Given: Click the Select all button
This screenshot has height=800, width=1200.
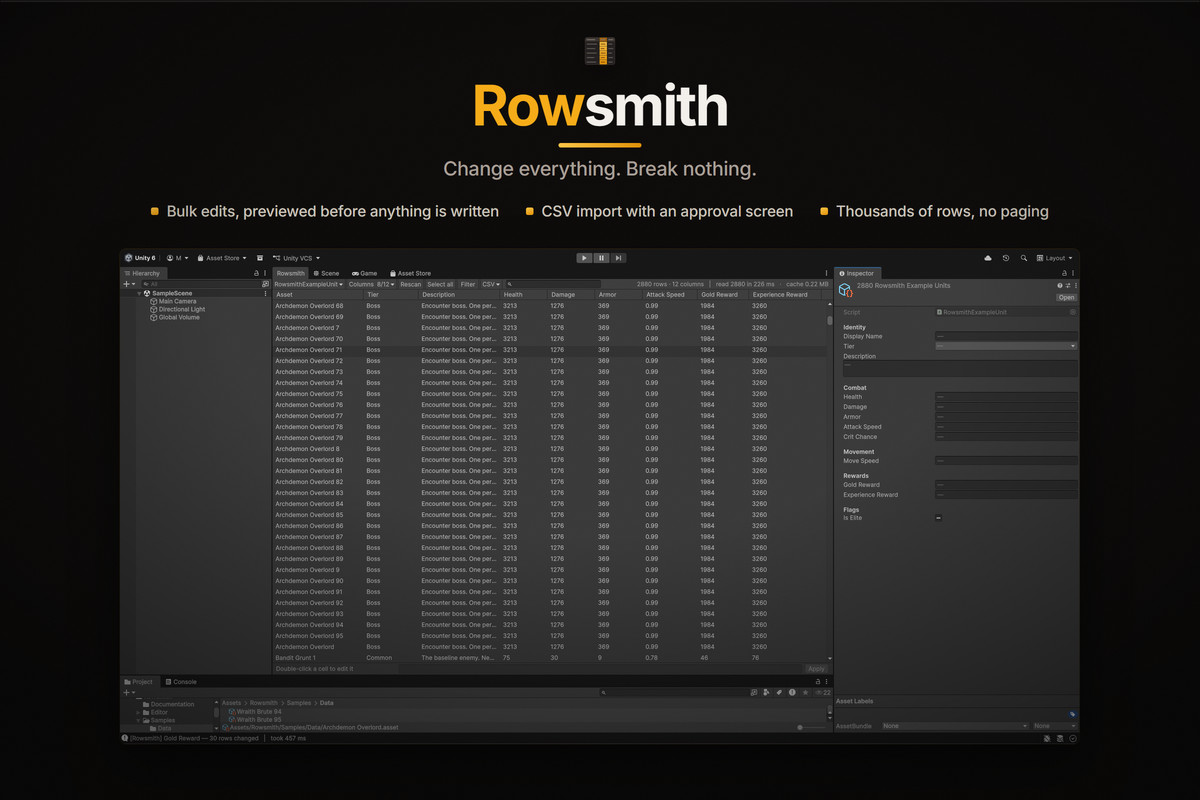Looking at the screenshot, I should (x=440, y=284).
